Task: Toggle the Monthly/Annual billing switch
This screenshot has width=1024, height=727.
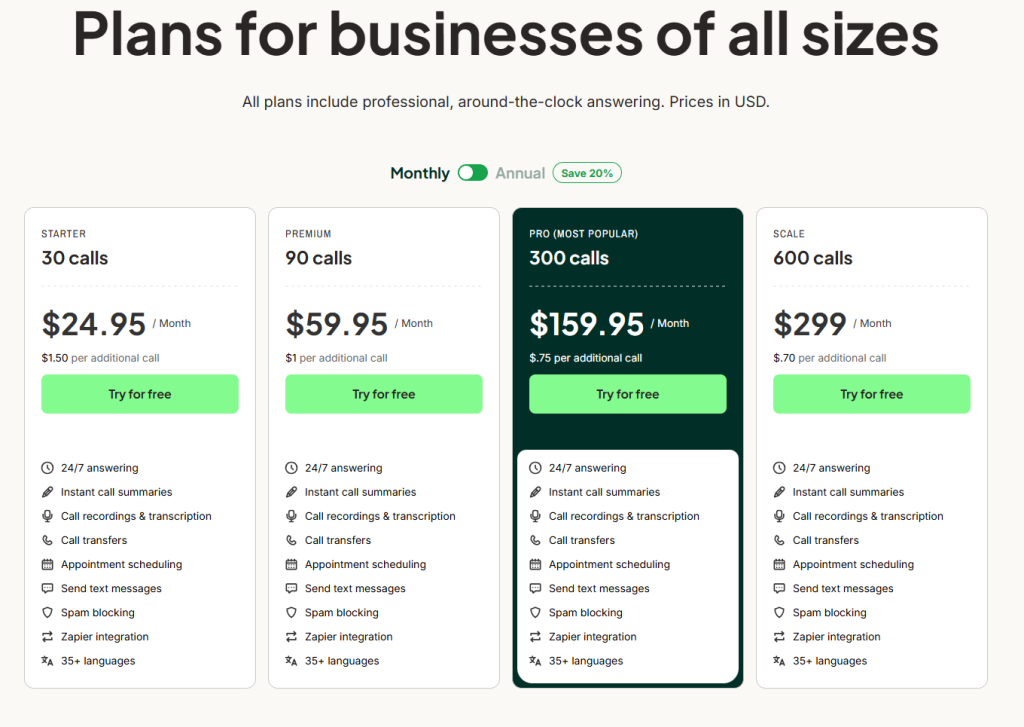Action: (x=472, y=173)
